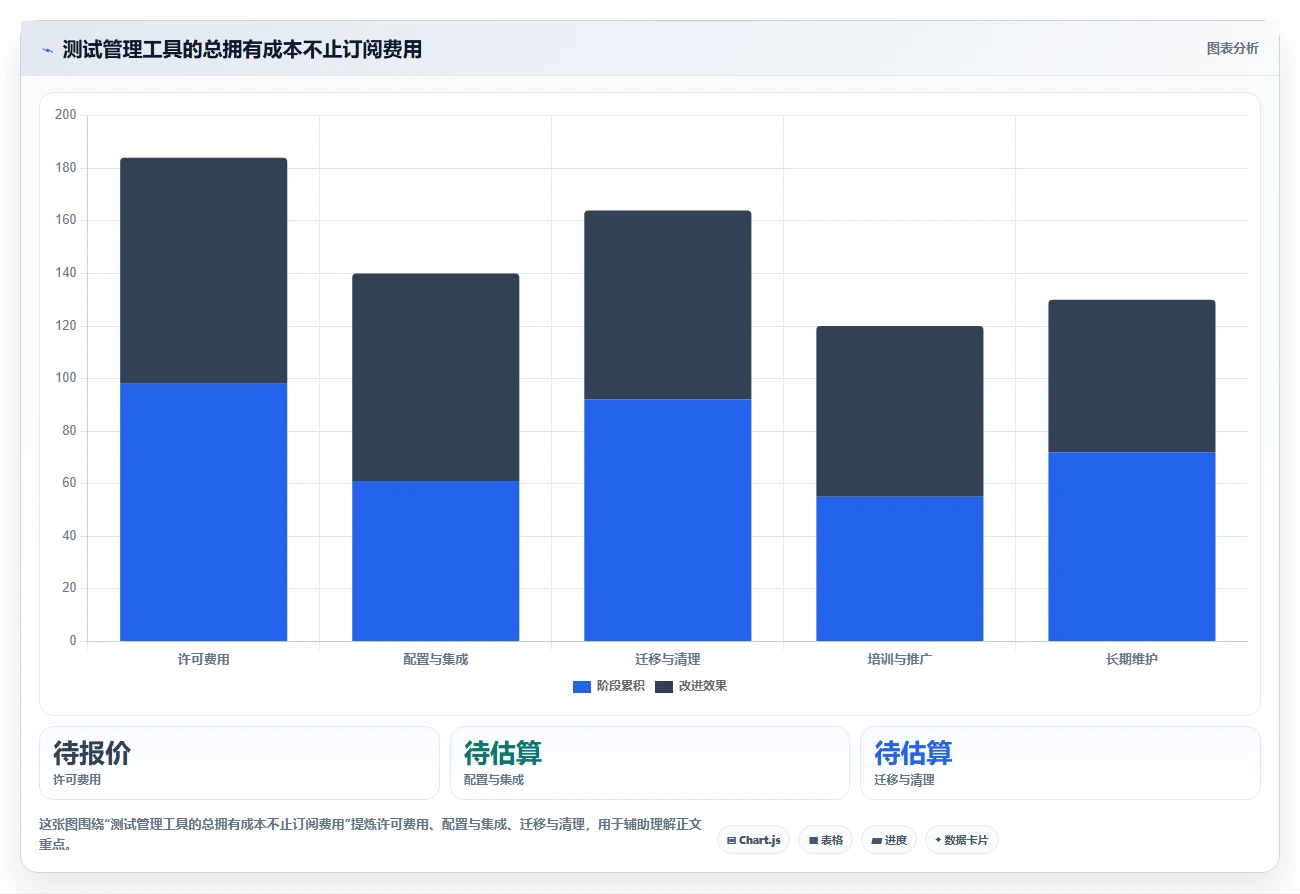
Task: Open the green 待估算 配置与集成 card
Action: click(x=650, y=763)
